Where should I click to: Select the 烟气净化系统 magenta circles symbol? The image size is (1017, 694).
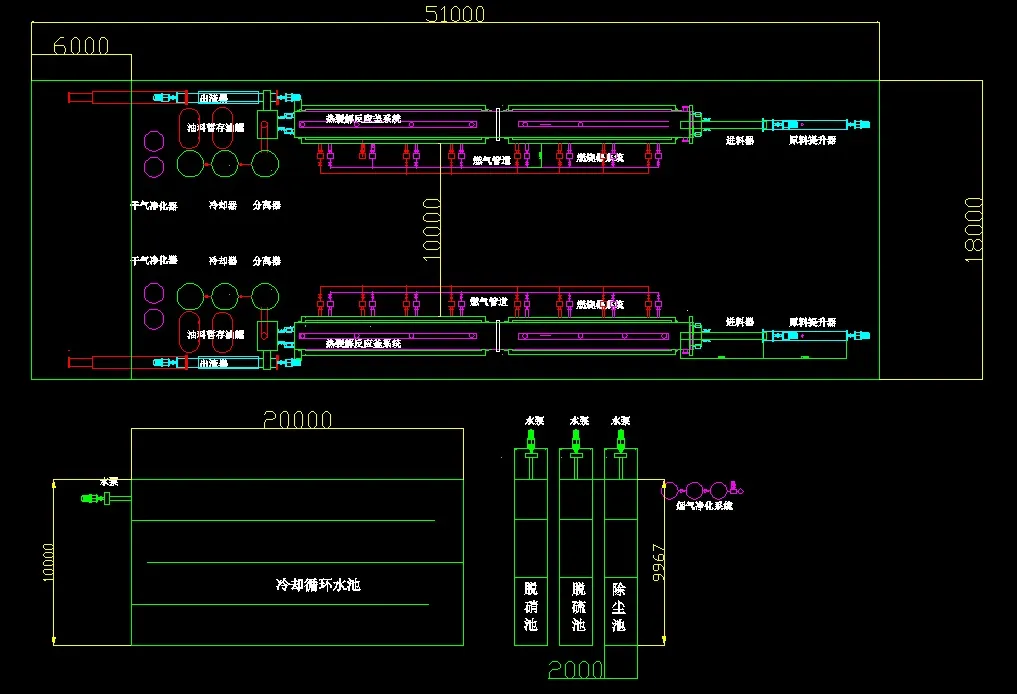click(695, 490)
